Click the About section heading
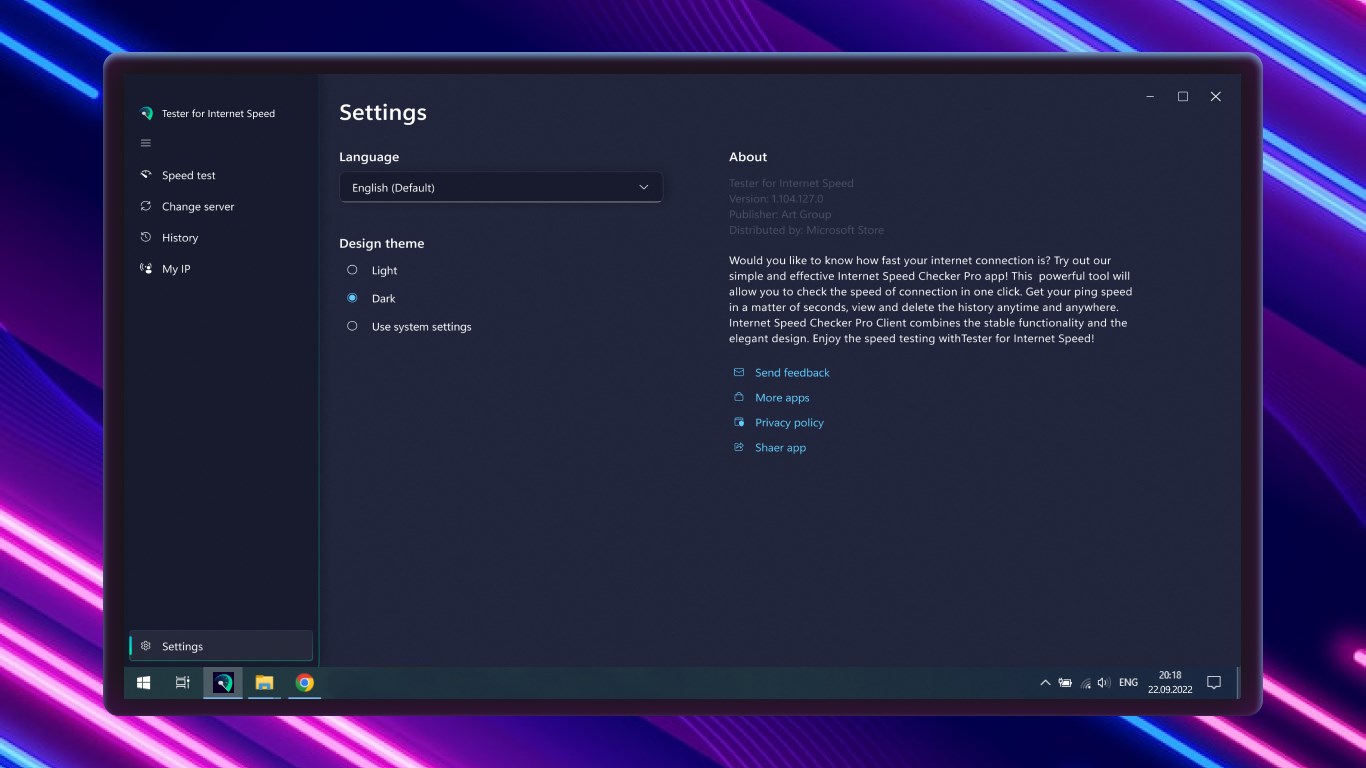This screenshot has width=1366, height=768. 748,156
